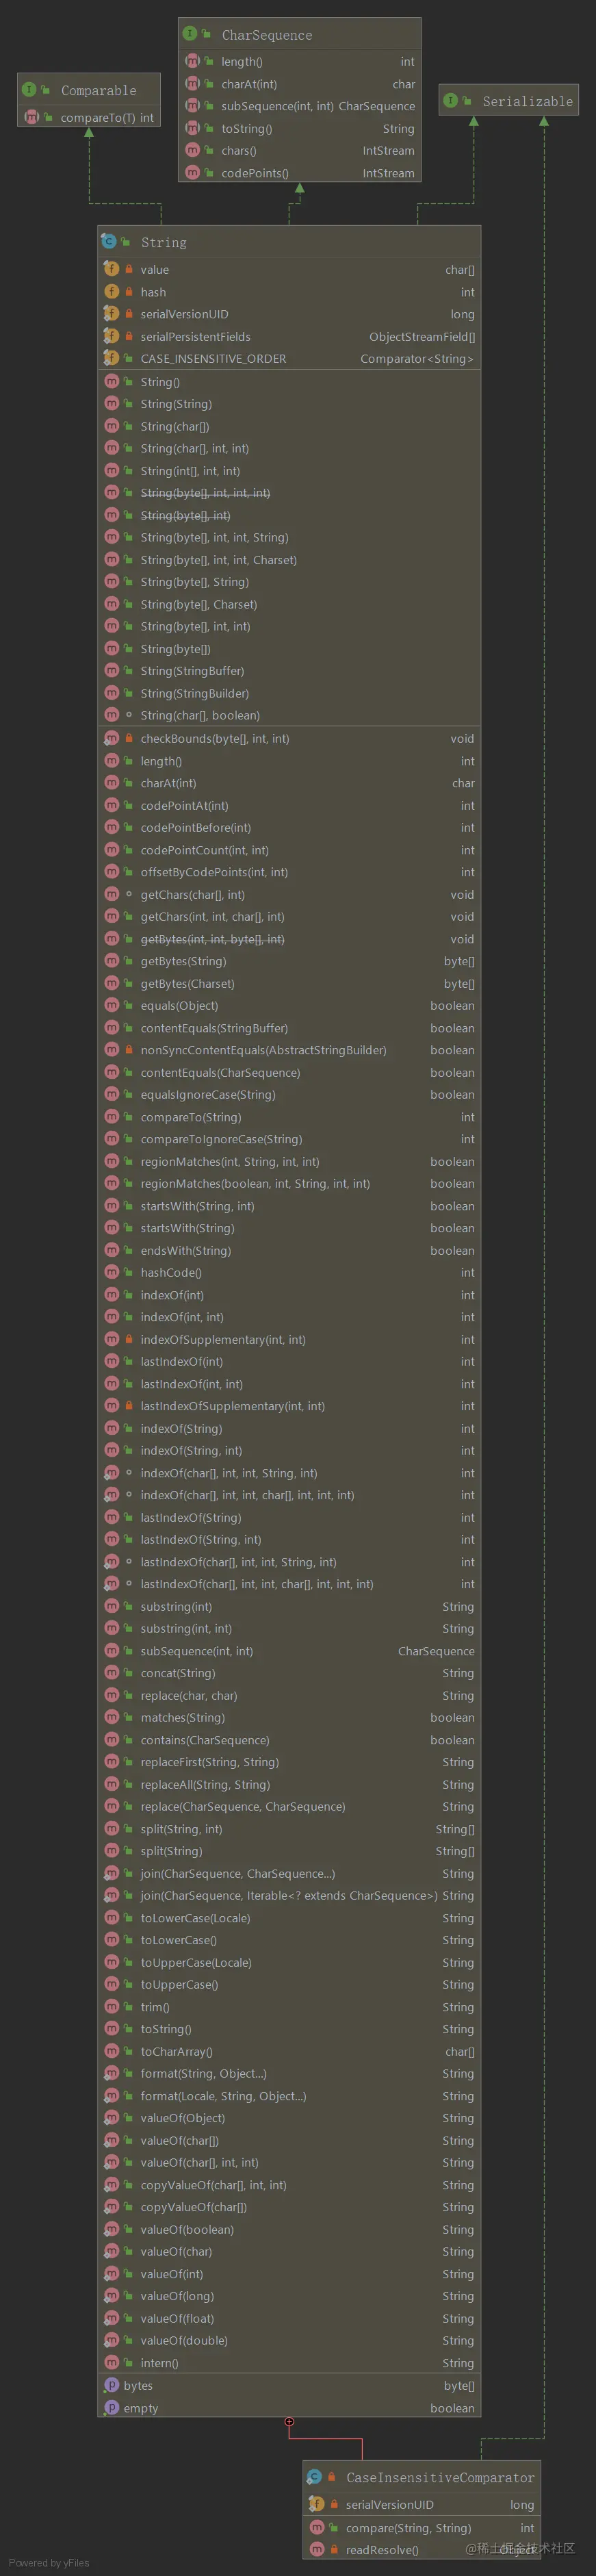This screenshot has width=596, height=2576.
Task: Select the matches(String) method row
Action: 289,1717
